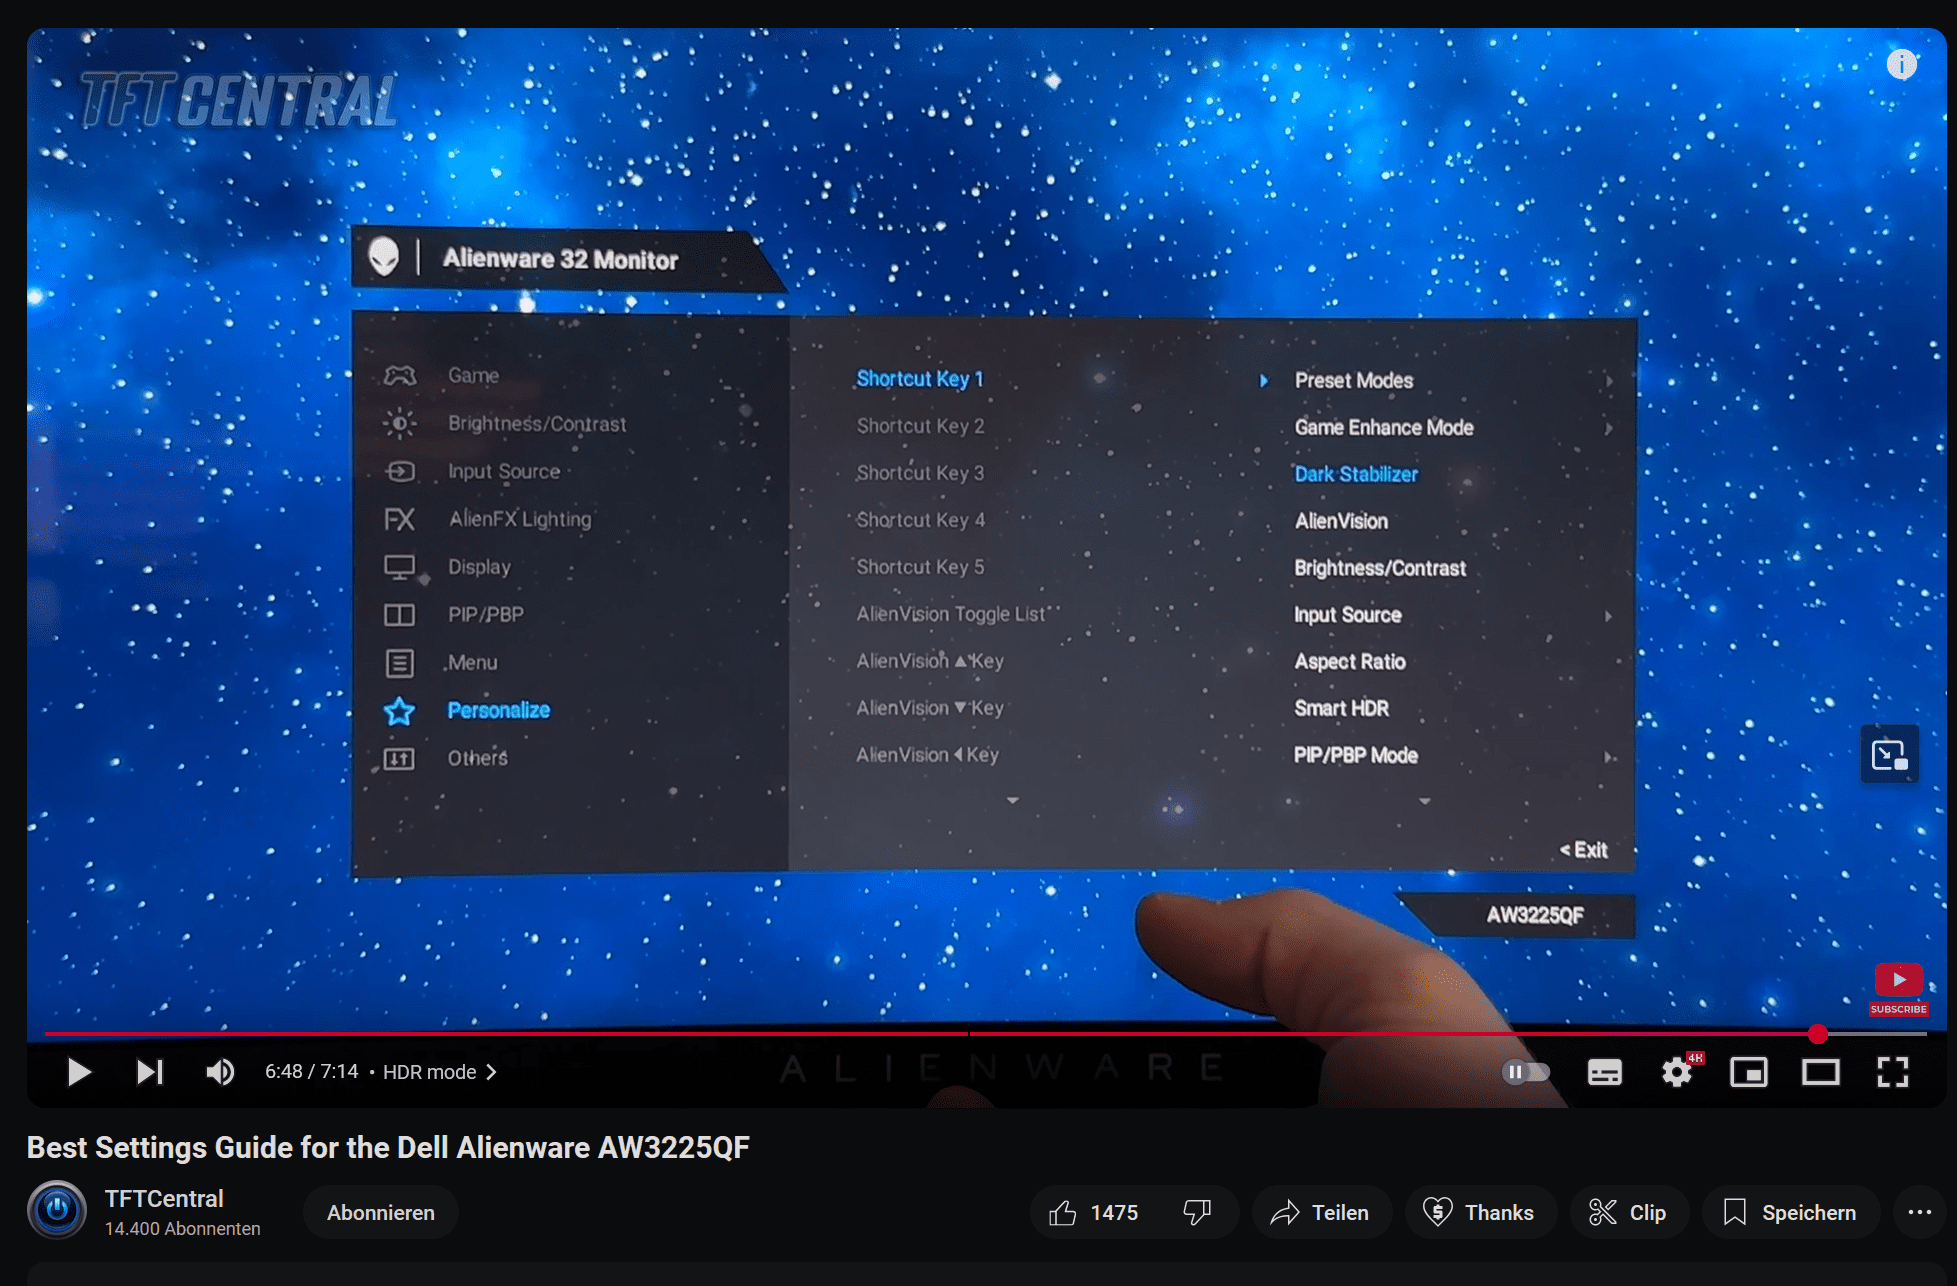Switch to miniplayer mode

tap(1749, 1072)
